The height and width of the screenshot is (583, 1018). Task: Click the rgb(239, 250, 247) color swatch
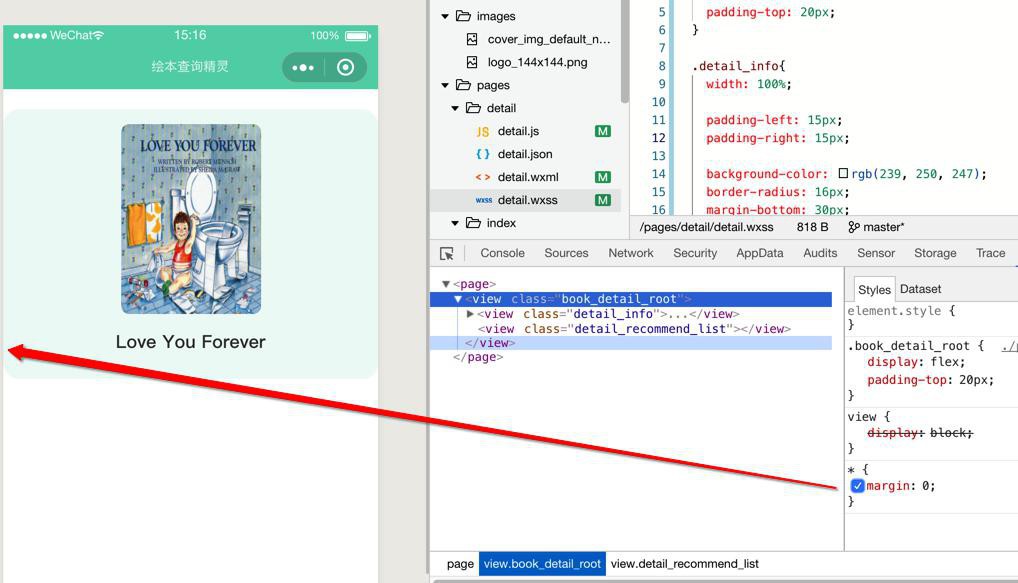tap(843, 173)
